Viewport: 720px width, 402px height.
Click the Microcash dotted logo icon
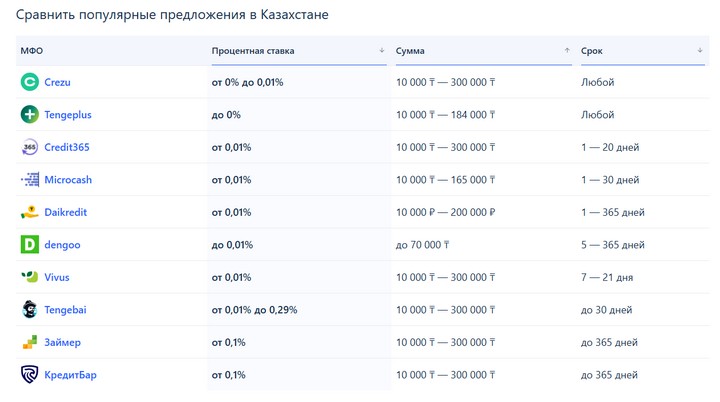coord(30,180)
